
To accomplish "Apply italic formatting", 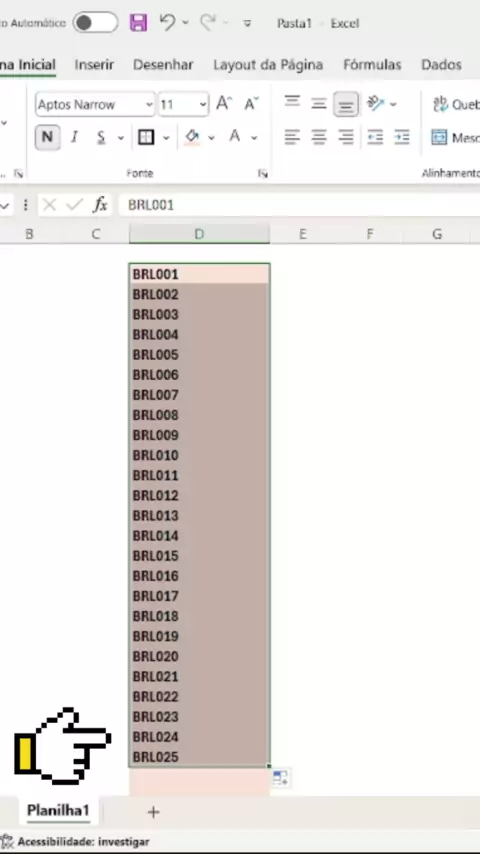I will pos(75,137).
